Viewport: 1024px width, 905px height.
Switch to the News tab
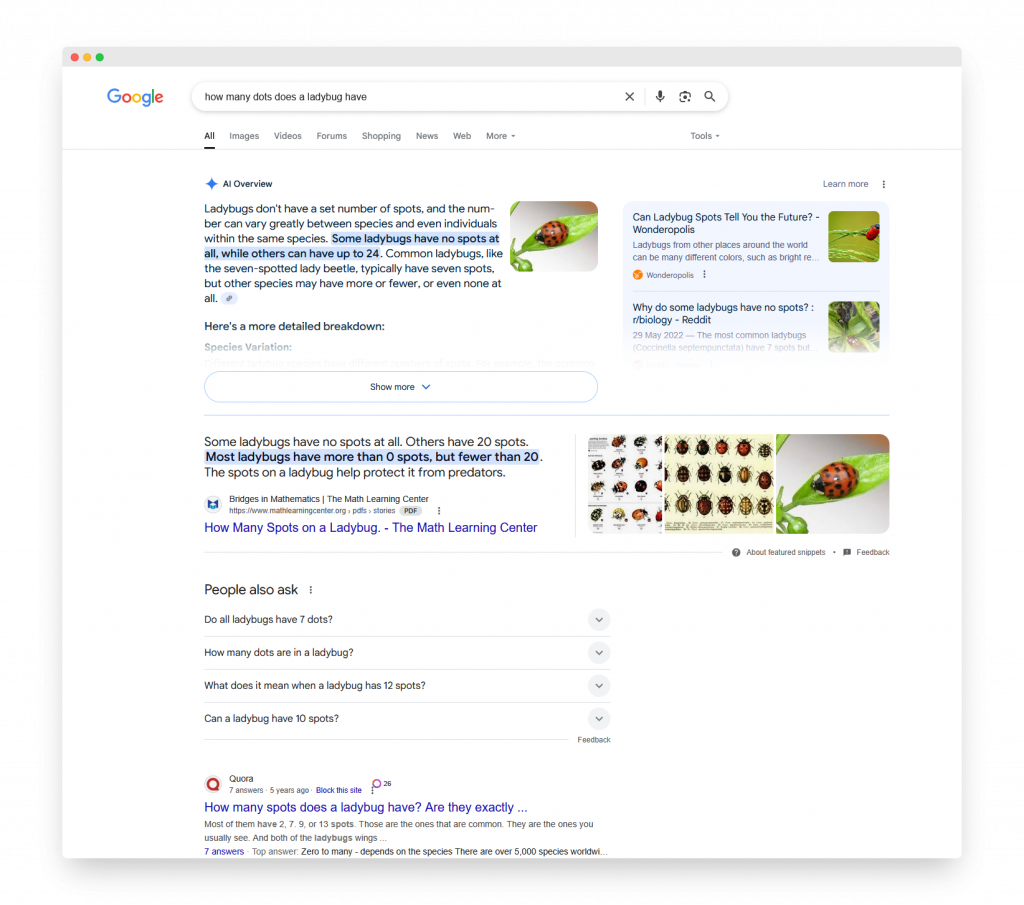[x=427, y=136]
